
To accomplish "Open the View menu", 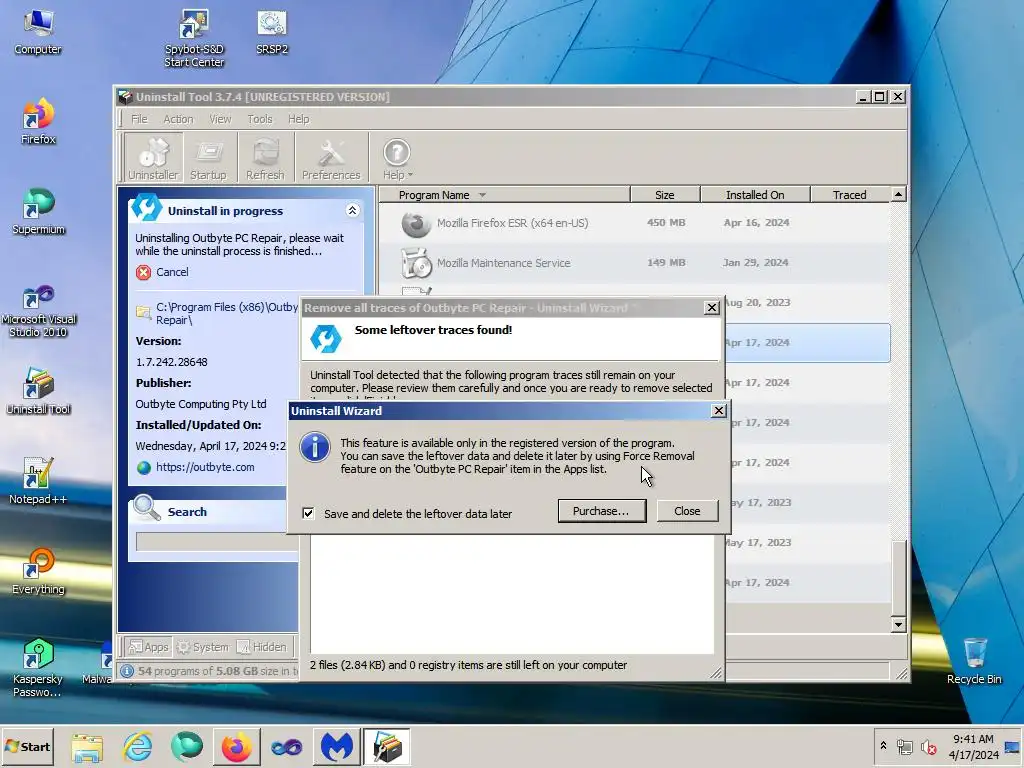I will 220,119.
